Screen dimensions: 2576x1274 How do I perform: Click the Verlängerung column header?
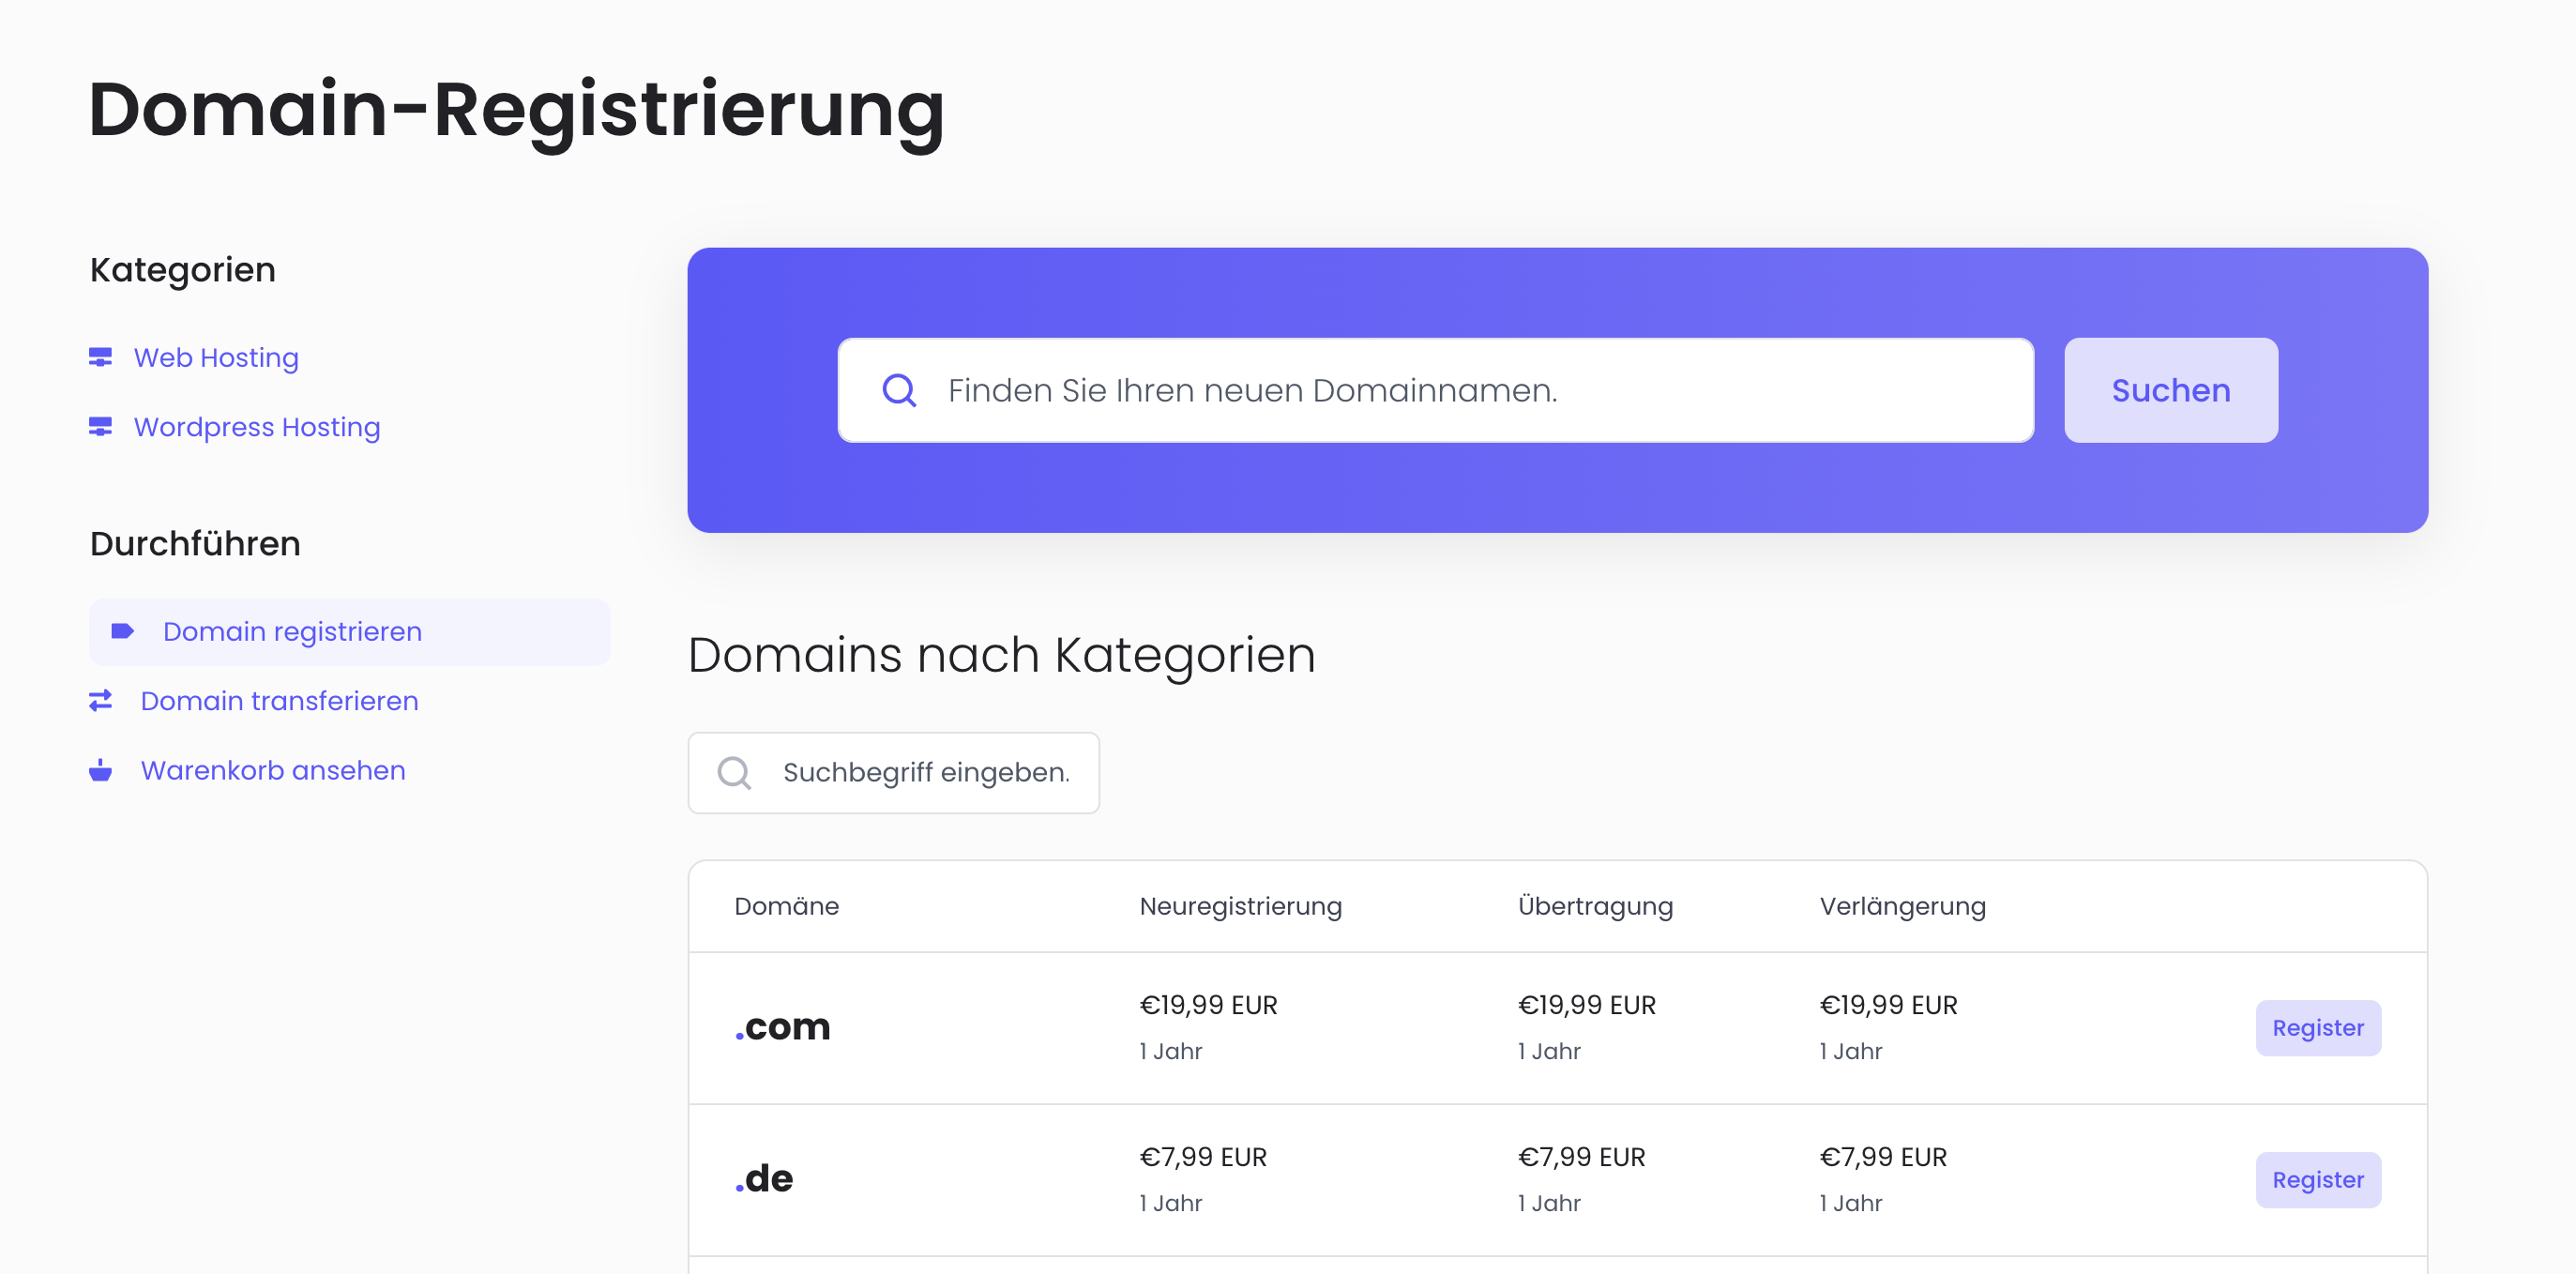(x=1902, y=906)
